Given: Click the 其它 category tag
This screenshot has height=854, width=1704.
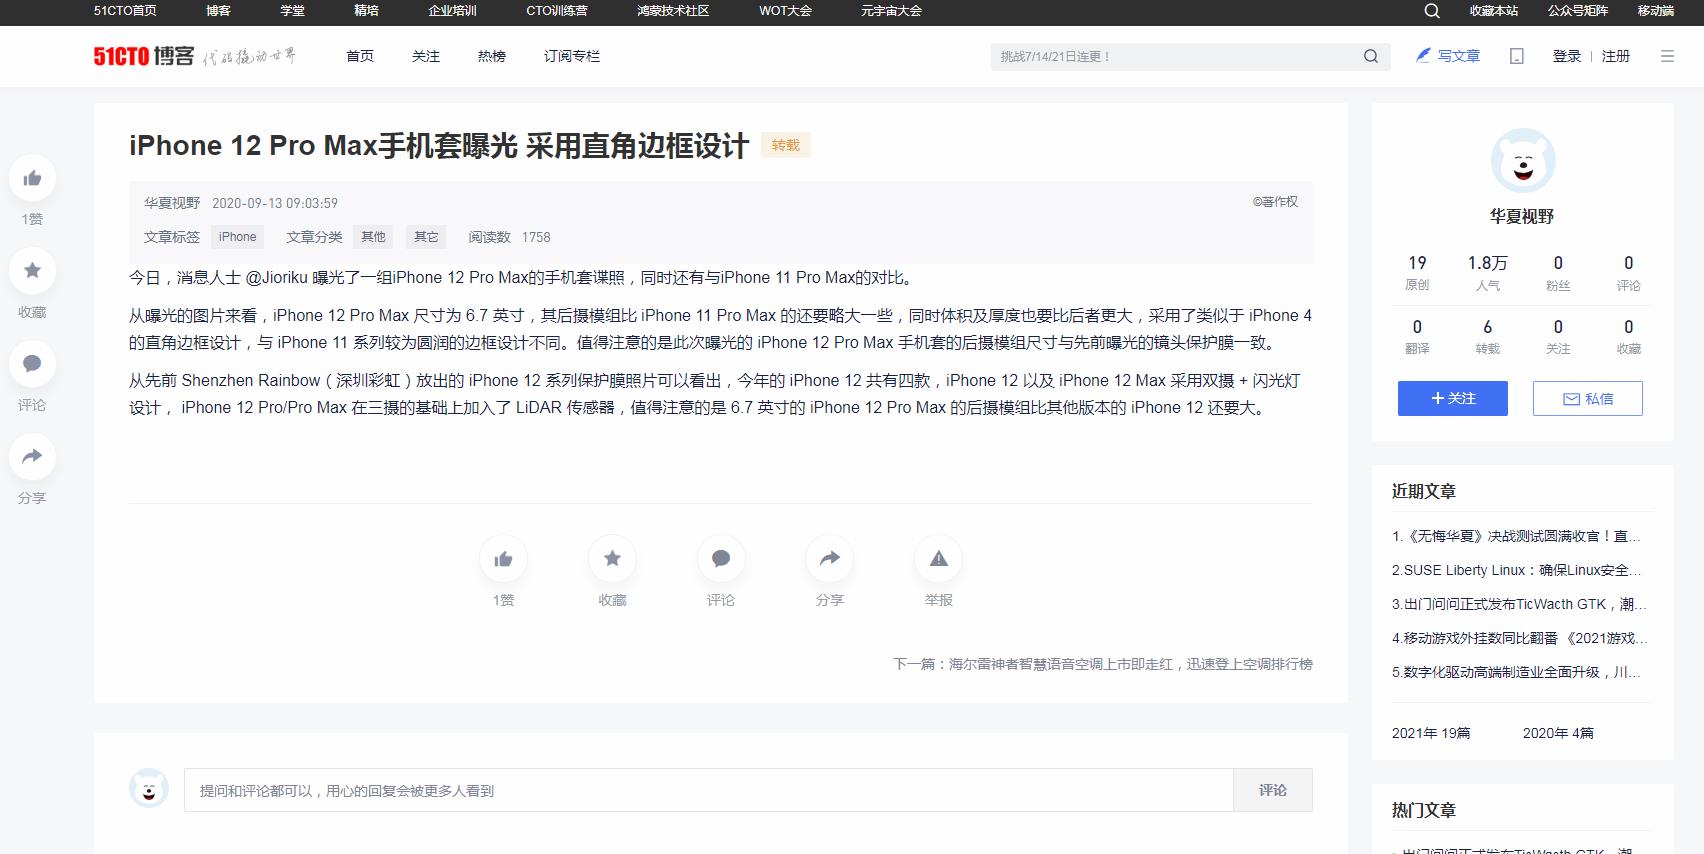Looking at the screenshot, I should 427,237.
